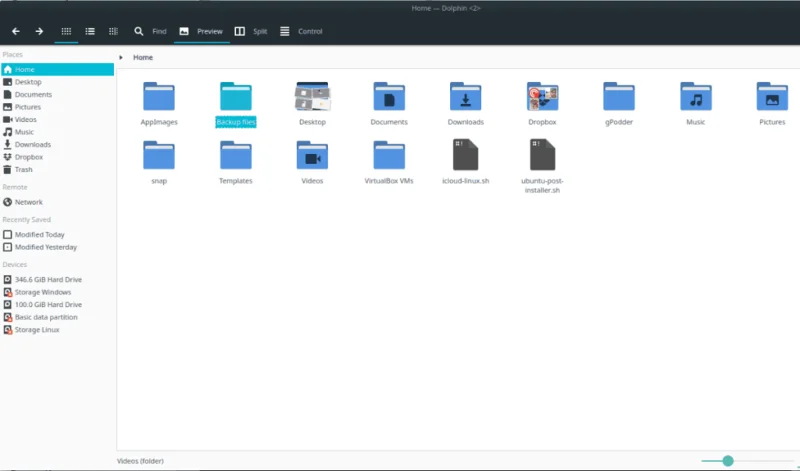
Task: Toggle the Preview option
Action: (x=201, y=31)
